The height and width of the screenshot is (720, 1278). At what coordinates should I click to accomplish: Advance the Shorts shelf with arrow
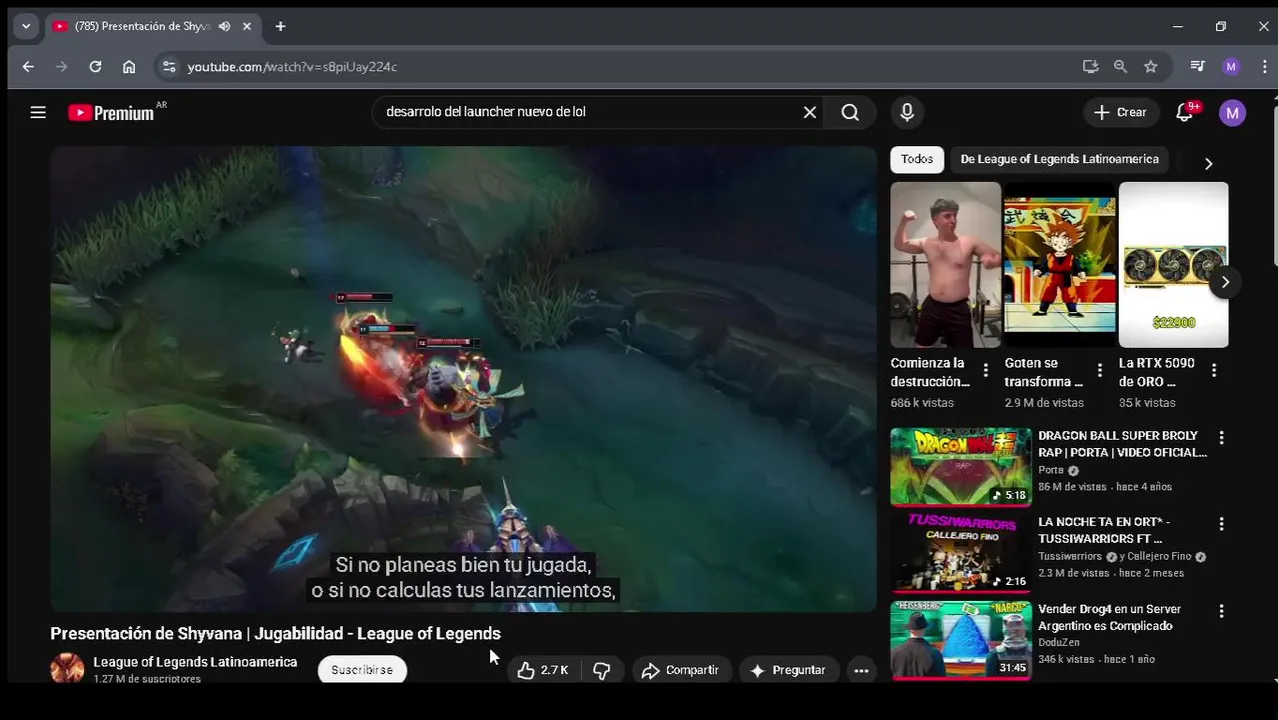pyautogui.click(x=1225, y=282)
